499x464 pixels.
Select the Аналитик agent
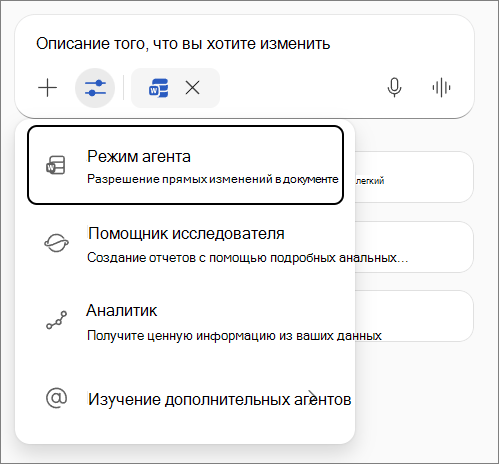[185, 322]
